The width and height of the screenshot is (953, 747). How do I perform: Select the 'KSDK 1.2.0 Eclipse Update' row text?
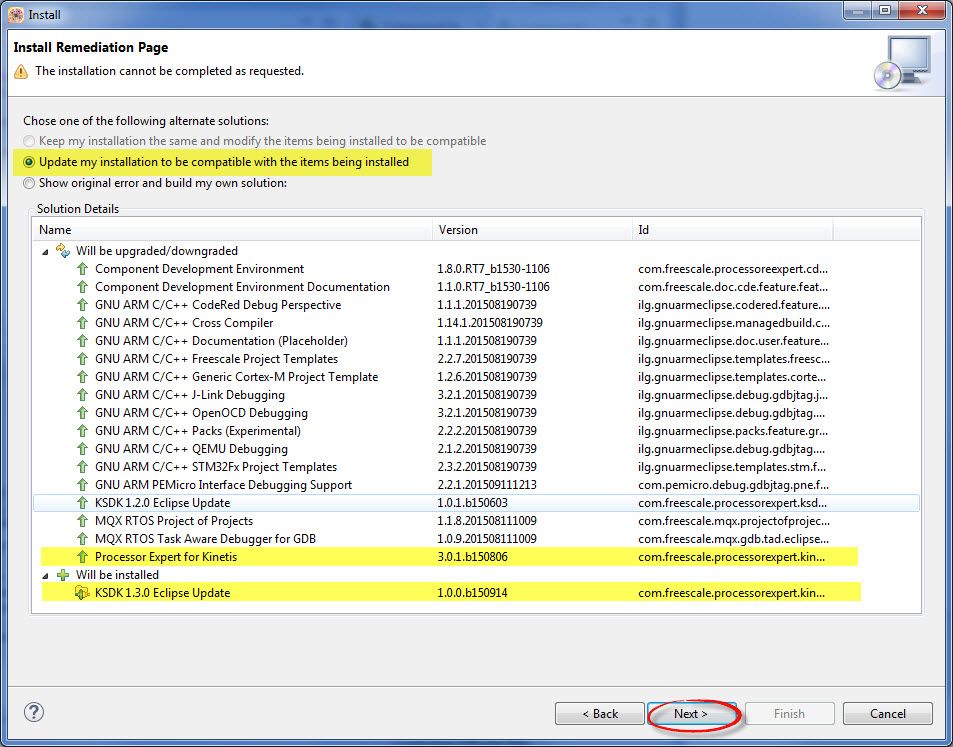tap(162, 503)
